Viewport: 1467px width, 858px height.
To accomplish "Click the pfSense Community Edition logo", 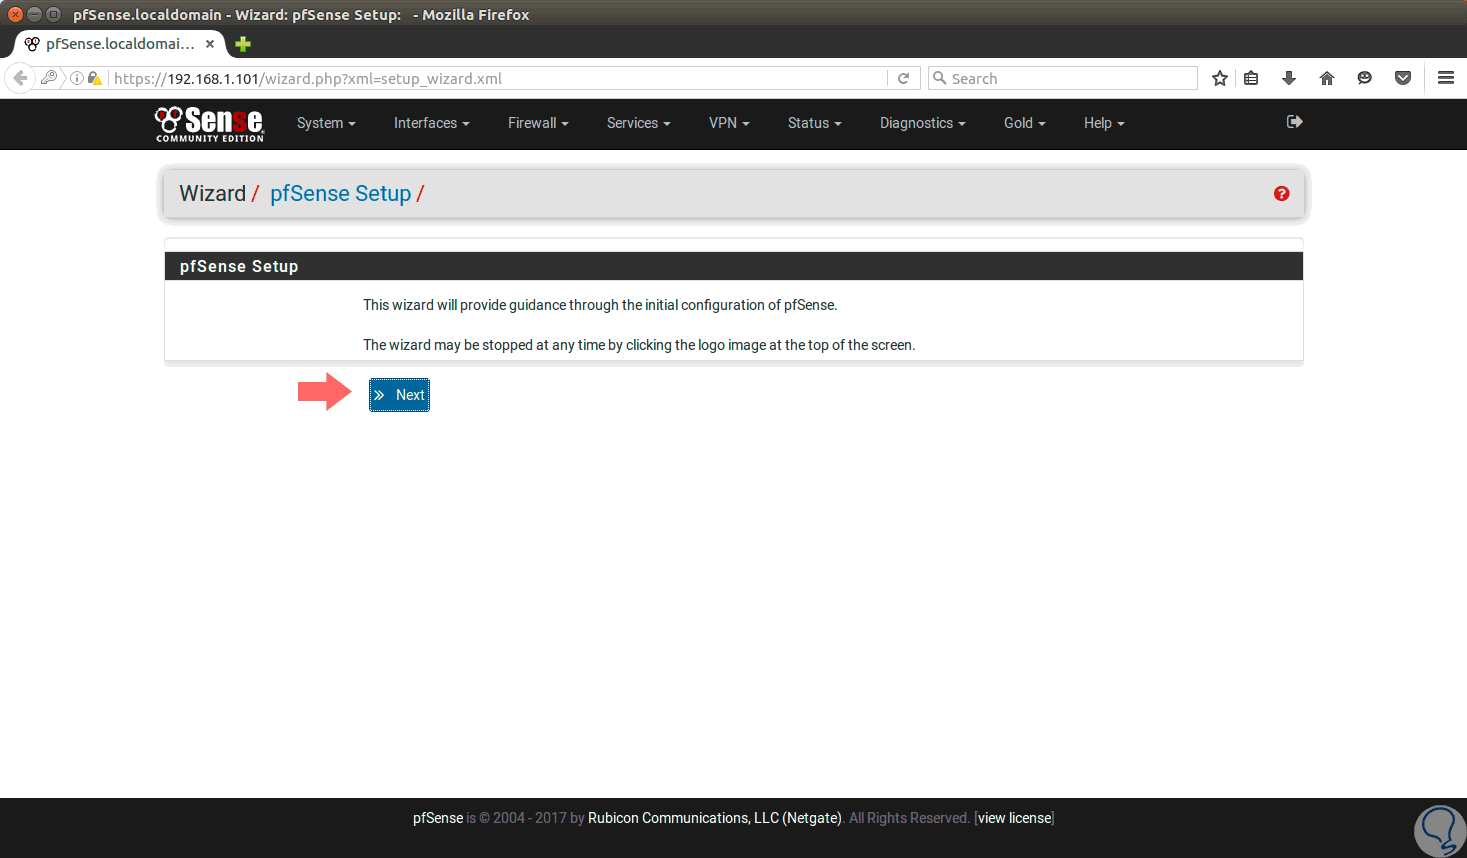I will click(x=209, y=124).
